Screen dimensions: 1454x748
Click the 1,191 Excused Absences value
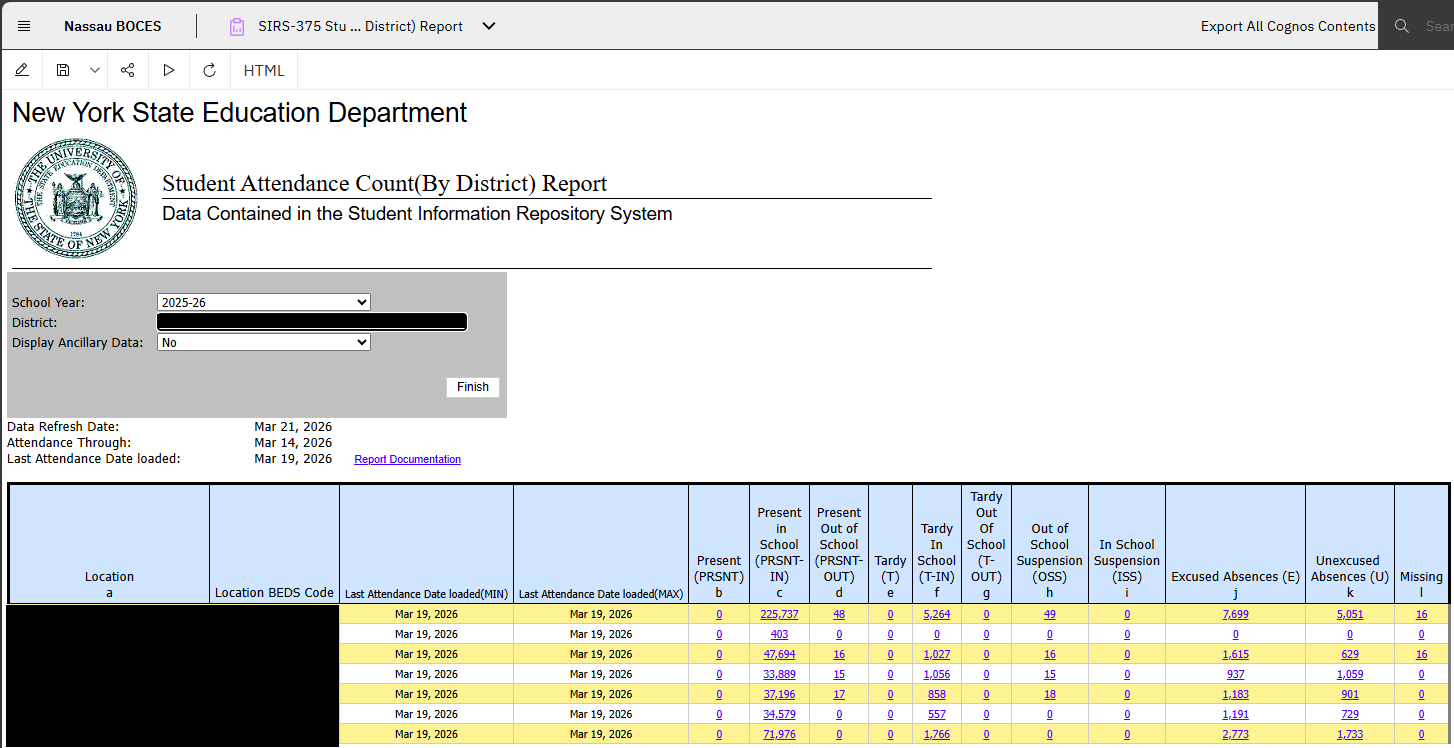(x=1235, y=714)
